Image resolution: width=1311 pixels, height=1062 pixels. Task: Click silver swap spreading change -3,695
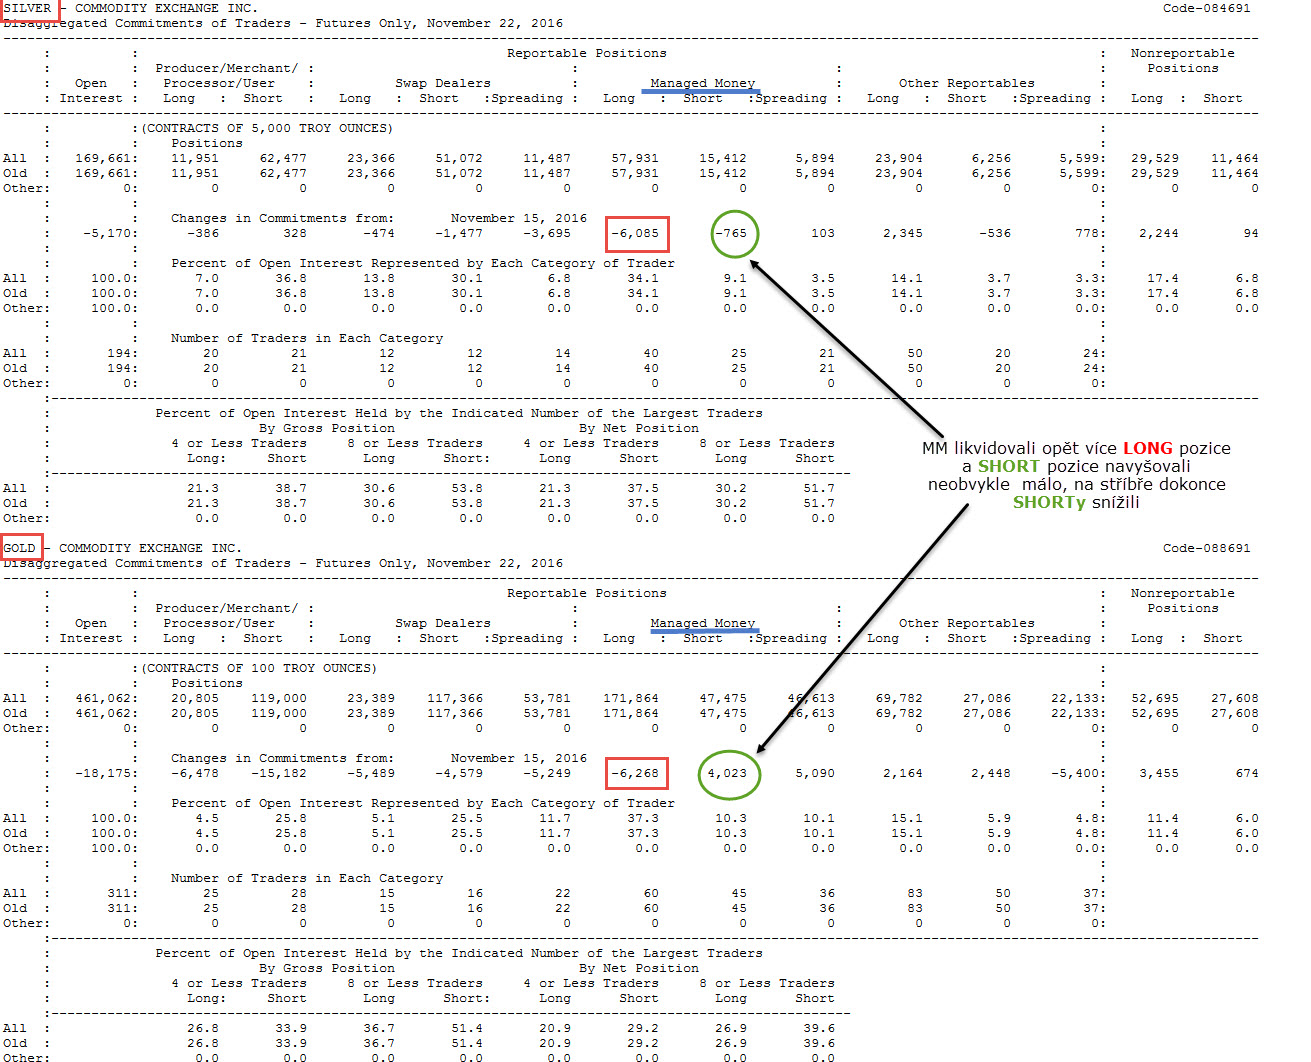point(546,233)
